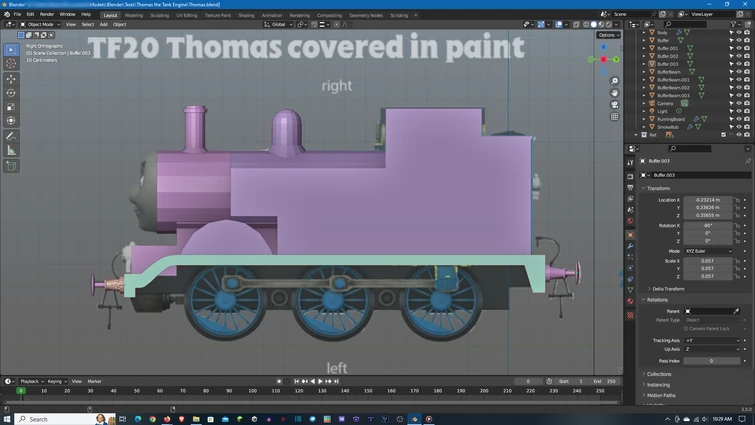Pin the Buffer.003 properties panel
Screen dimensions: 755x425
[x=747, y=161]
